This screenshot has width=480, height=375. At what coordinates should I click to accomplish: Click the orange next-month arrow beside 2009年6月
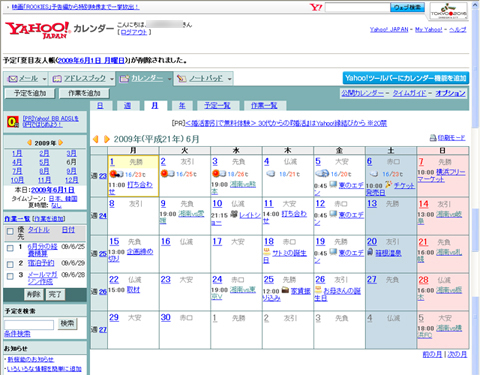107,139
